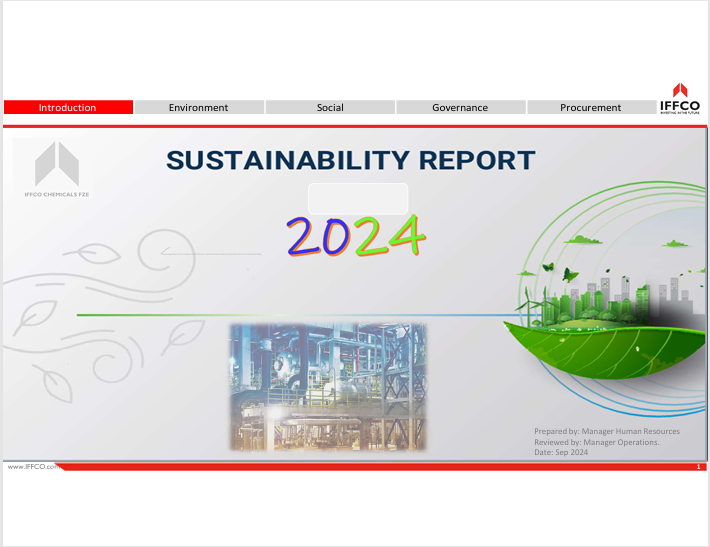Click the Sustainability Report title text

(x=350, y=160)
